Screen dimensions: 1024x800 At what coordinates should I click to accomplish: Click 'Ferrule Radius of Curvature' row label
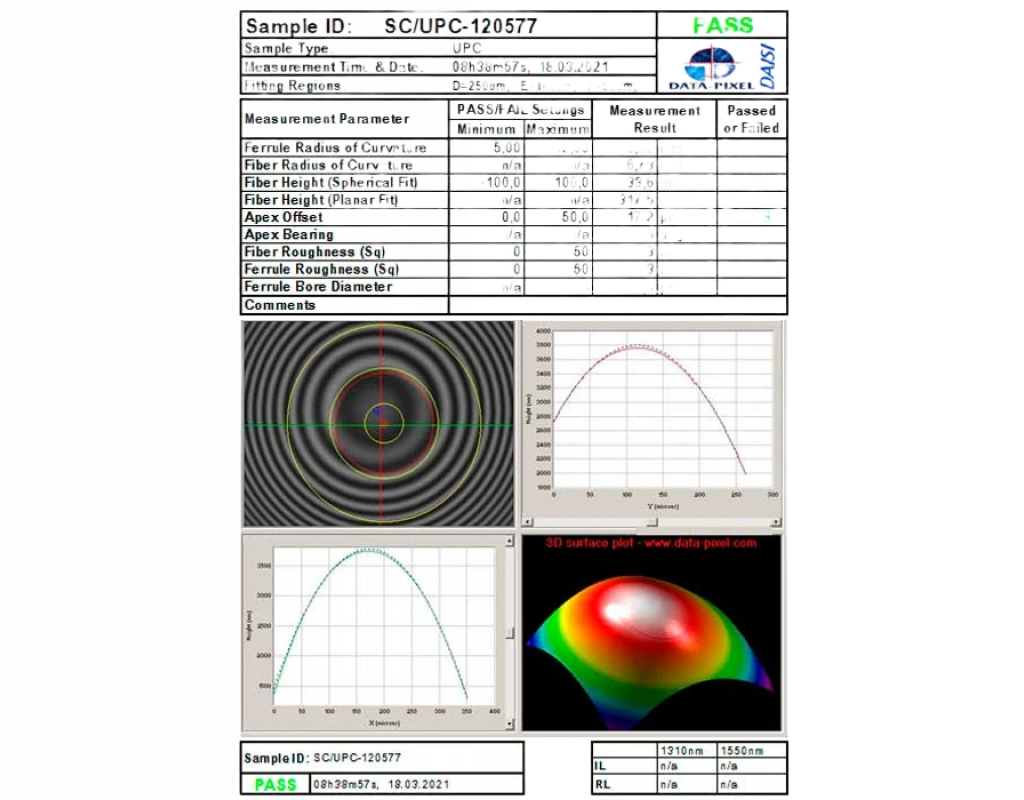(335, 148)
